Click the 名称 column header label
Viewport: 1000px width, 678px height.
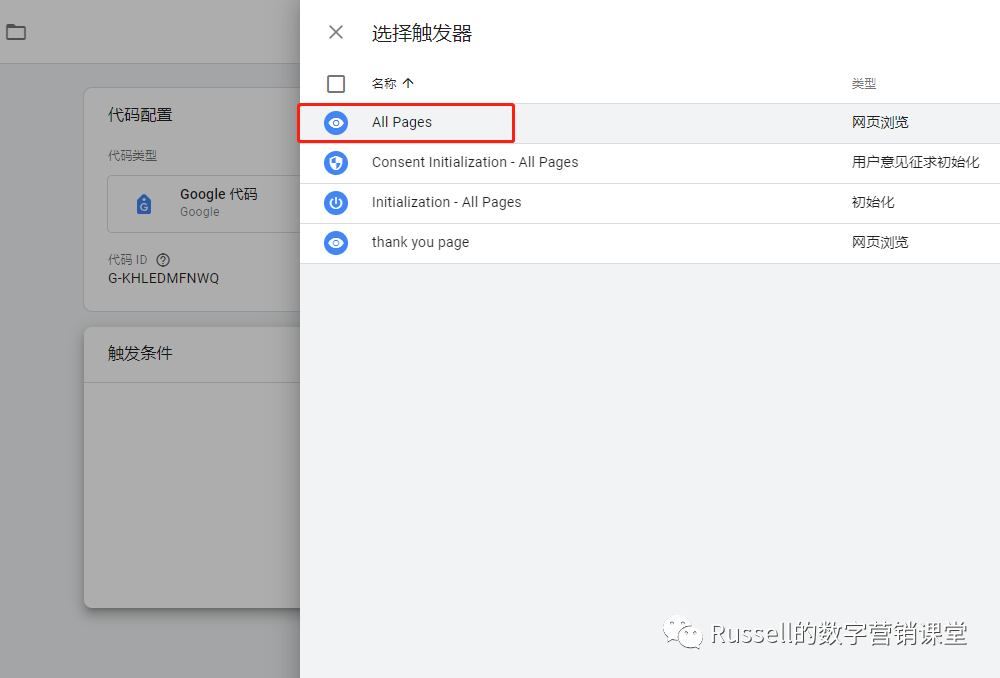(384, 84)
